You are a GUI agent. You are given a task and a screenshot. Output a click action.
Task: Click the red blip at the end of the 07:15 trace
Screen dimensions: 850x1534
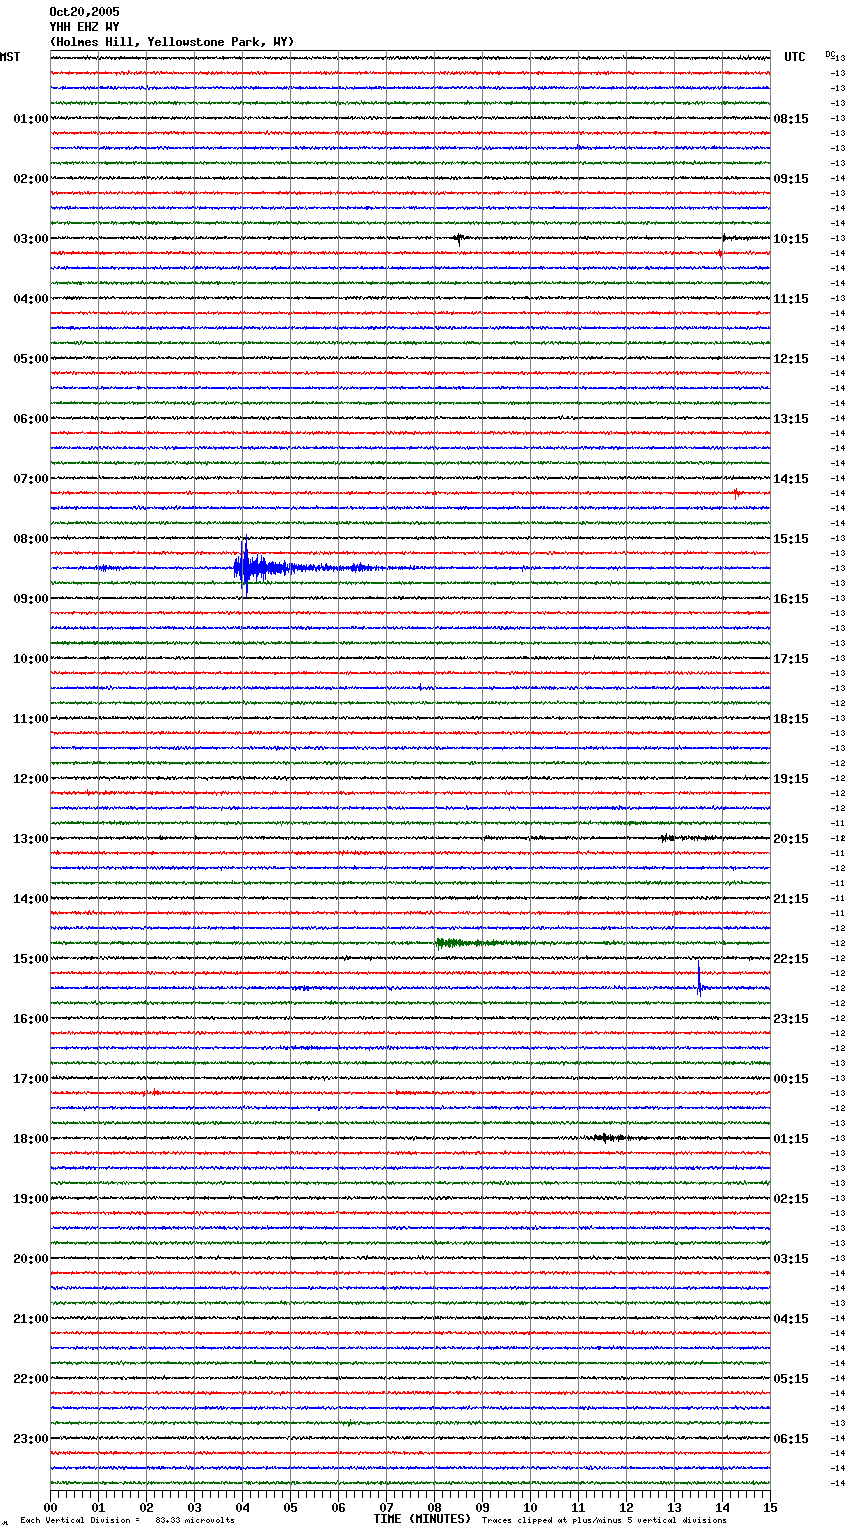(737, 493)
